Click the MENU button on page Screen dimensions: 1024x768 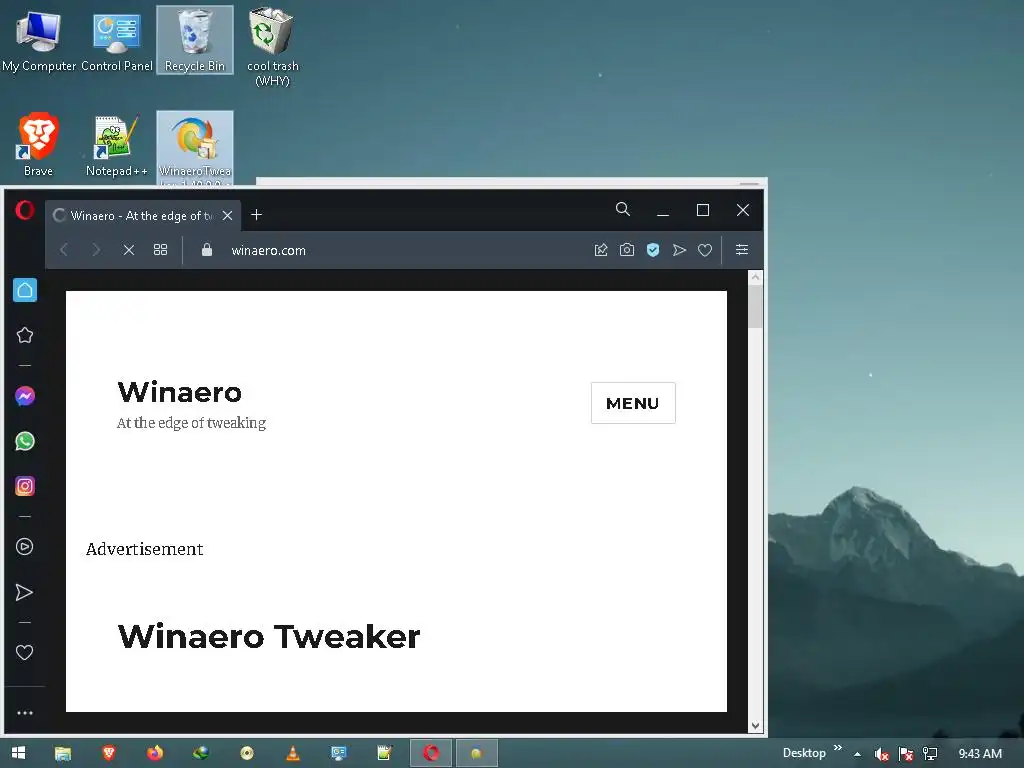pos(633,403)
